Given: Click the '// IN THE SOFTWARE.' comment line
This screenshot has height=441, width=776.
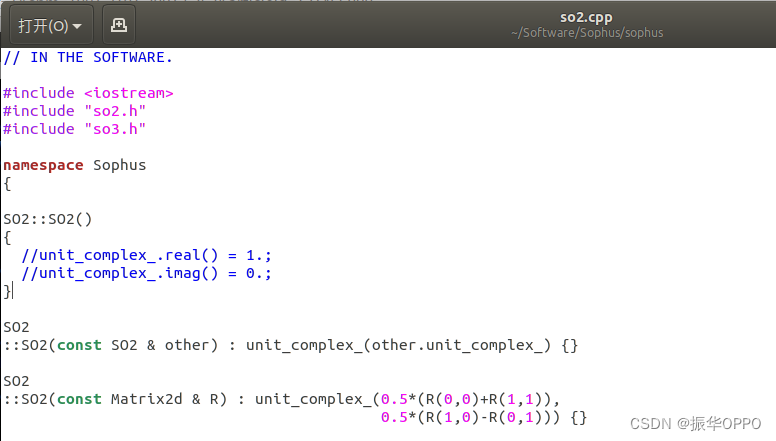Looking at the screenshot, I should pyautogui.click(x=88, y=57).
